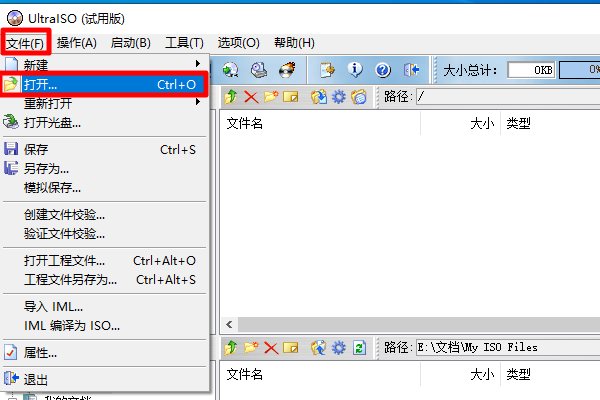
Task: Open 属性... from the File menu
Action: coord(104,353)
